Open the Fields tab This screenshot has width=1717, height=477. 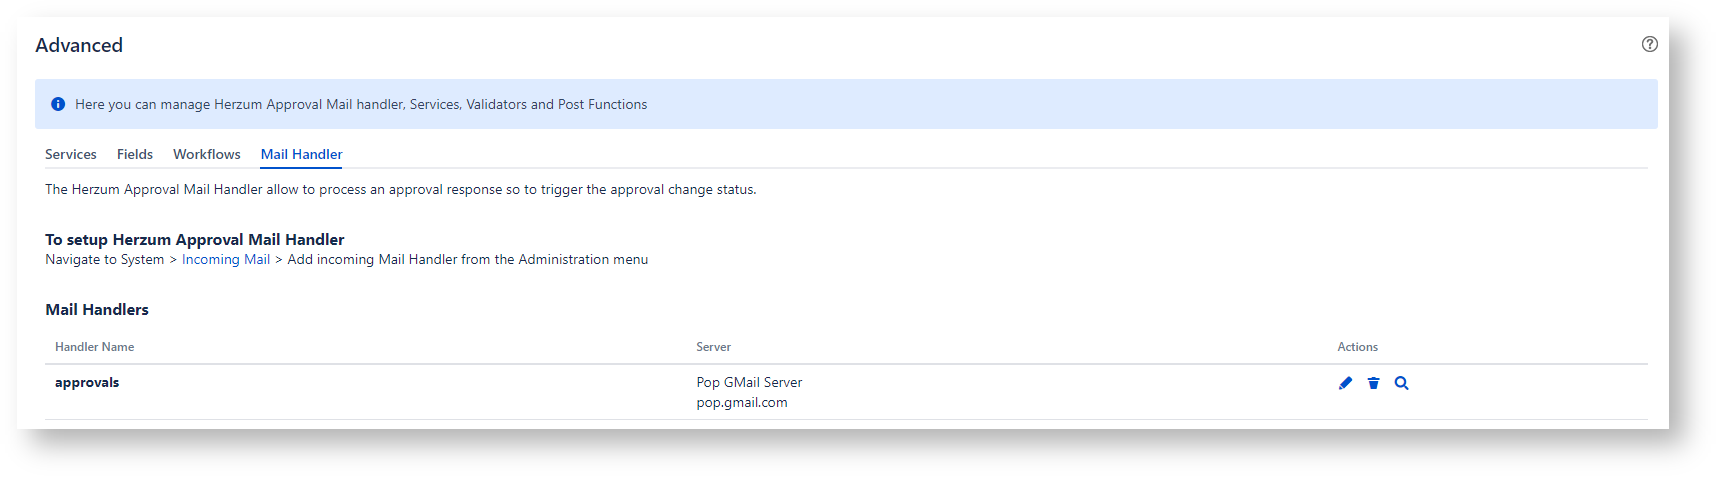pyautogui.click(x=134, y=154)
